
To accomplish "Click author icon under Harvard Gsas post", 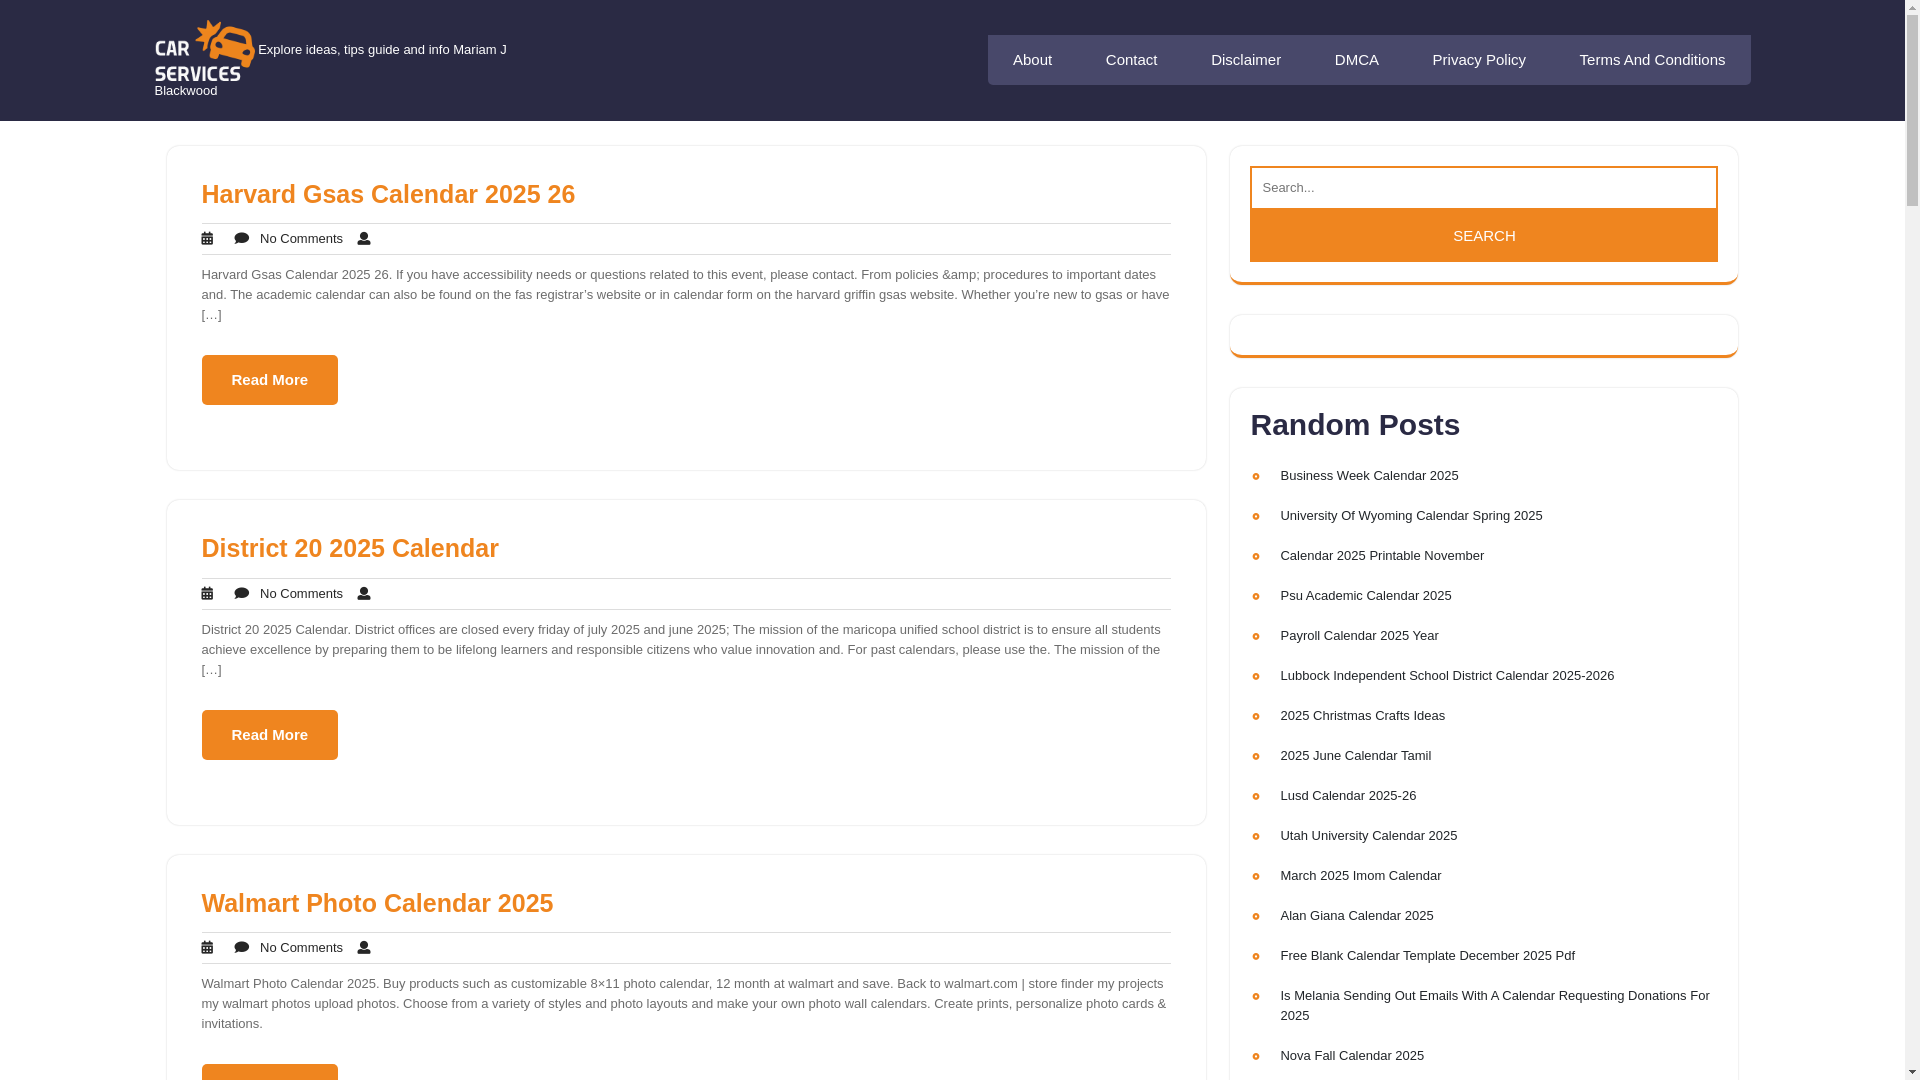I will [x=364, y=239].
